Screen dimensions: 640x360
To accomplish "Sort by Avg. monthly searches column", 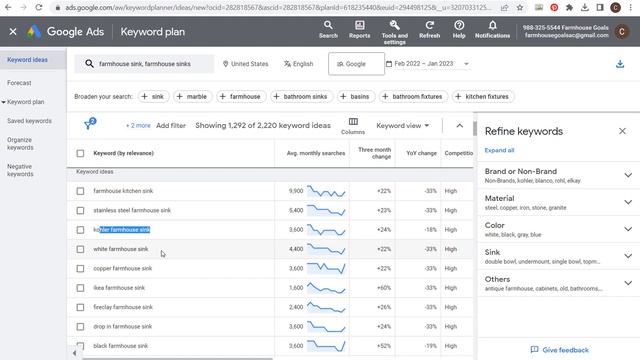I will click(x=316, y=153).
